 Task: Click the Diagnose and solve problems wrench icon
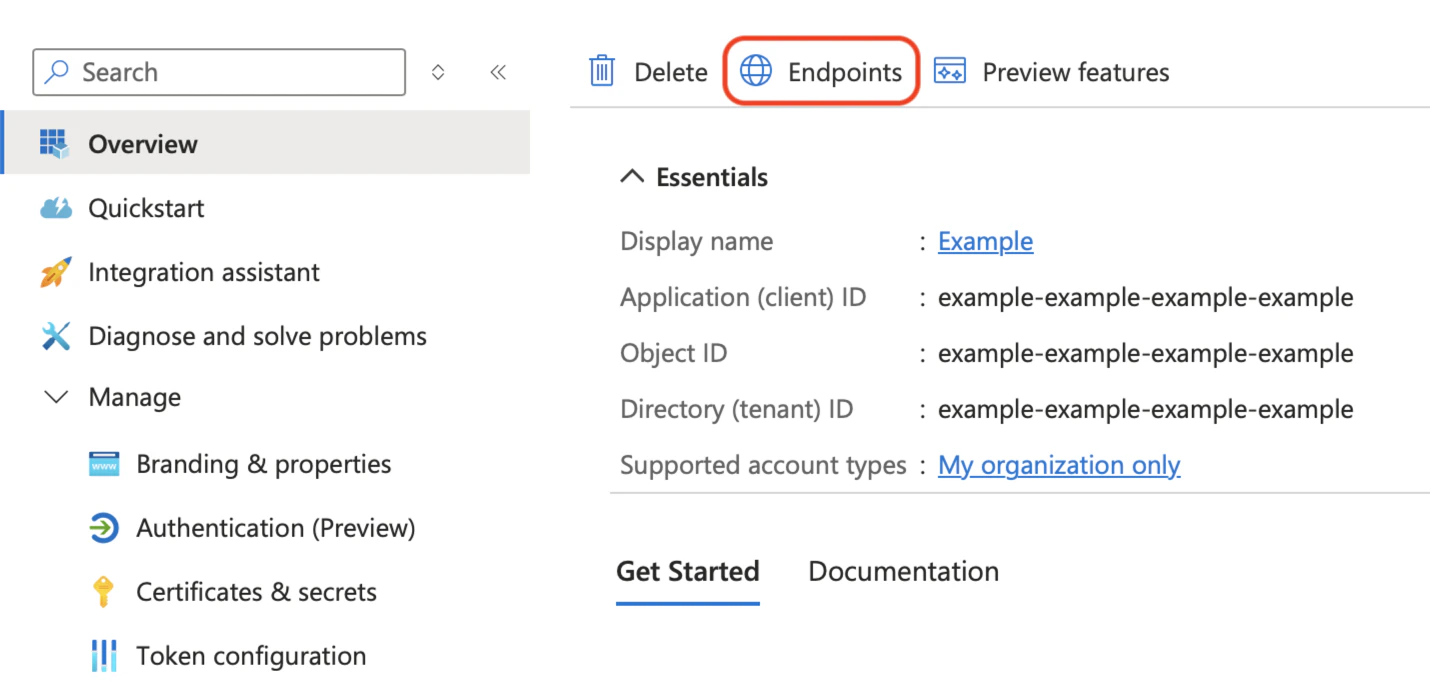(x=55, y=335)
